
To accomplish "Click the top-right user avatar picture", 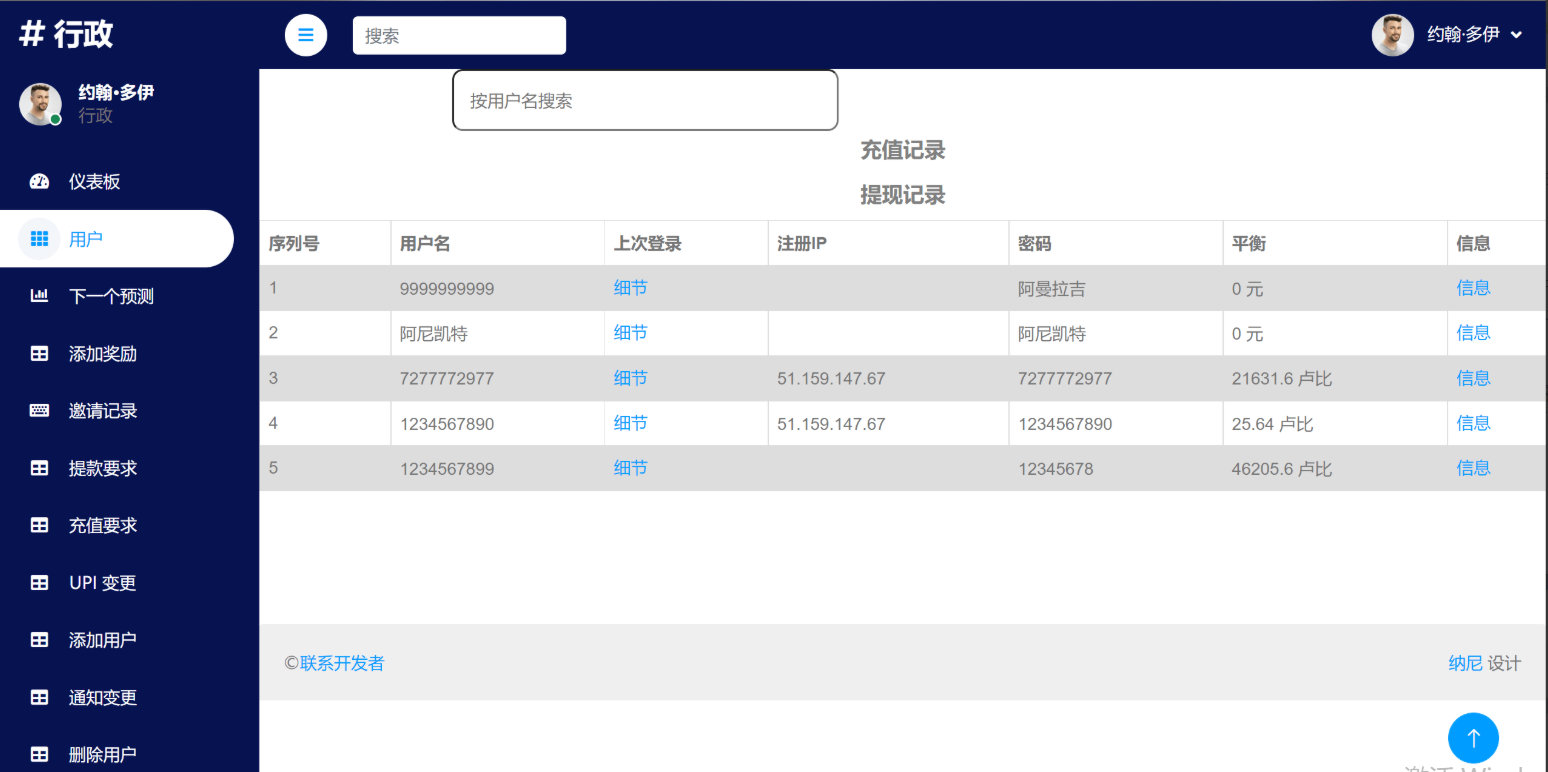I will coord(1392,35).
